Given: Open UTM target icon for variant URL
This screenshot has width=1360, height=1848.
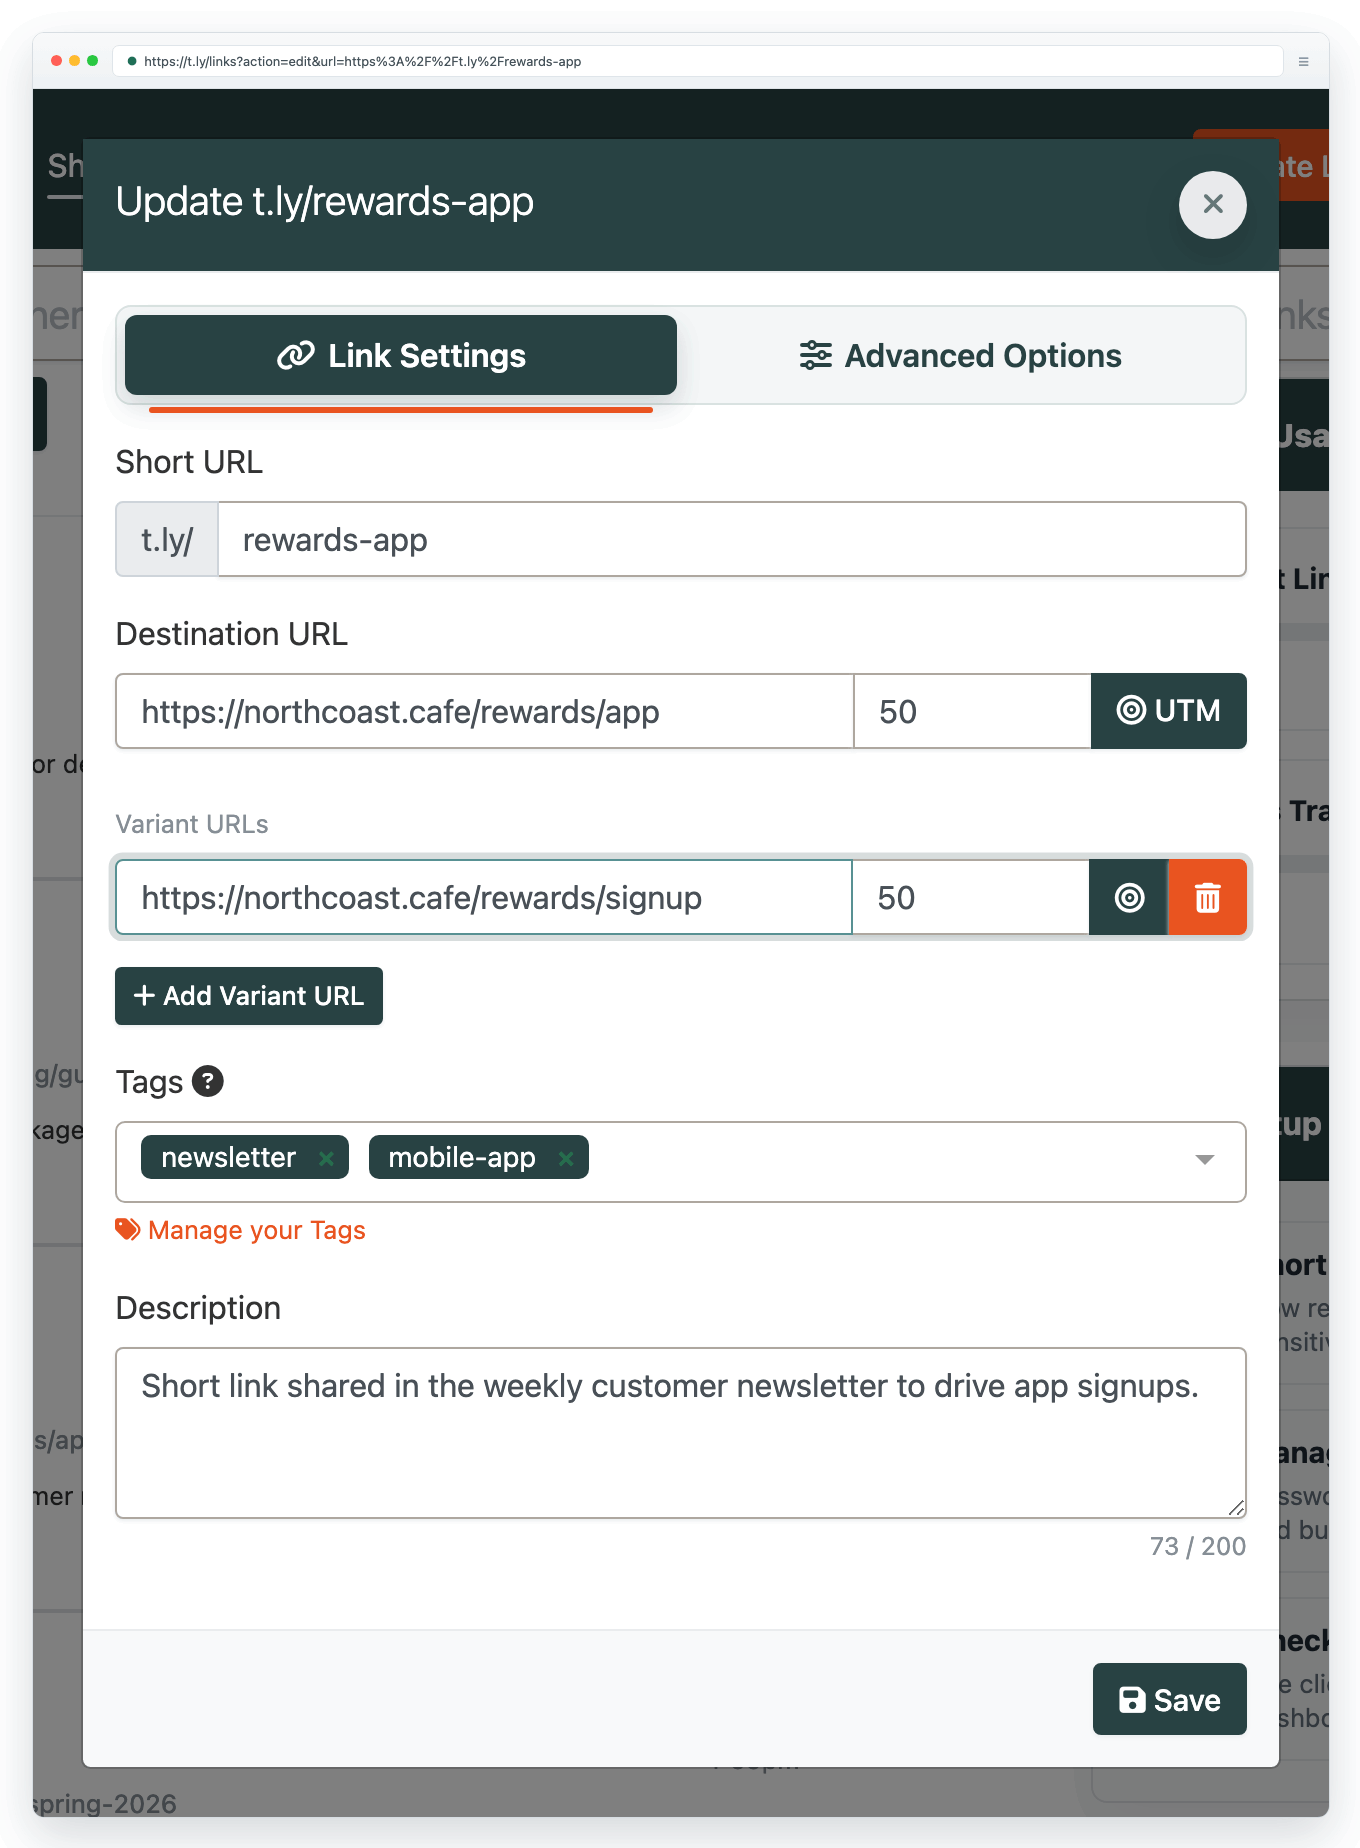Looking at the screenshot, I should [x=1129, y=897].
